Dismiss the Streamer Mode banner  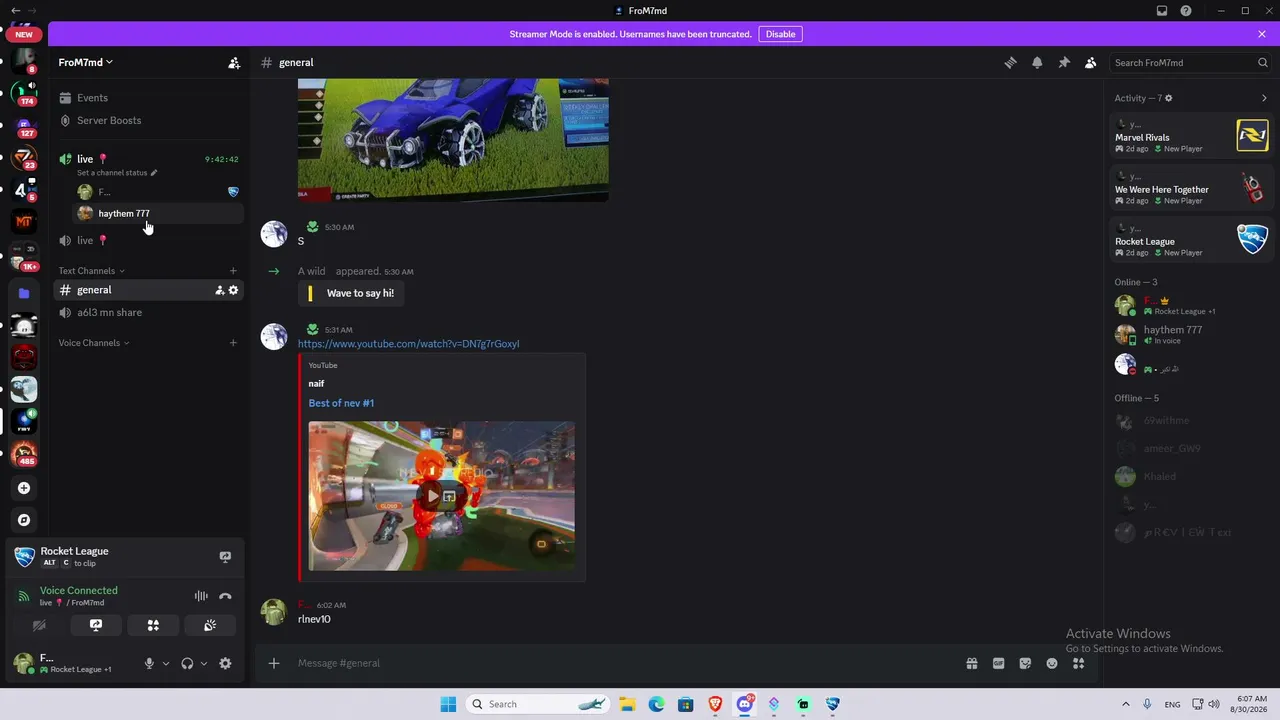coord(1262,34)
